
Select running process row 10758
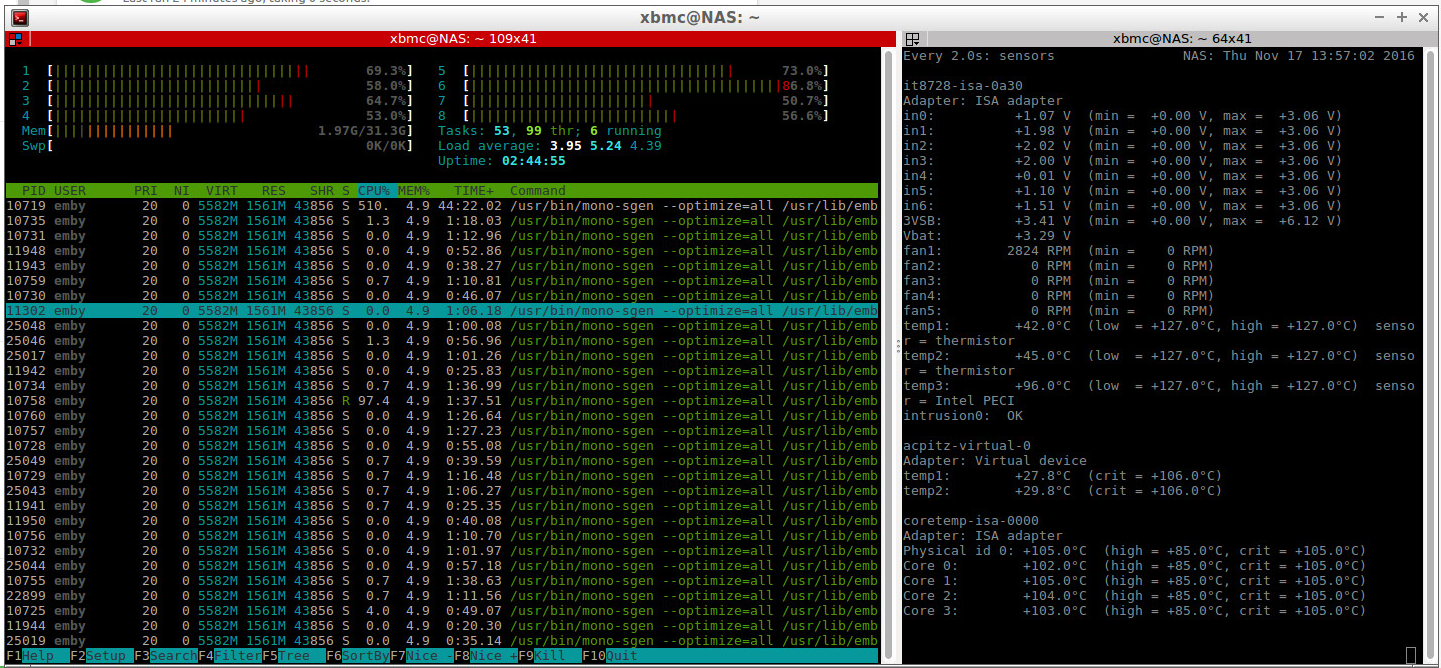point(442,401)
